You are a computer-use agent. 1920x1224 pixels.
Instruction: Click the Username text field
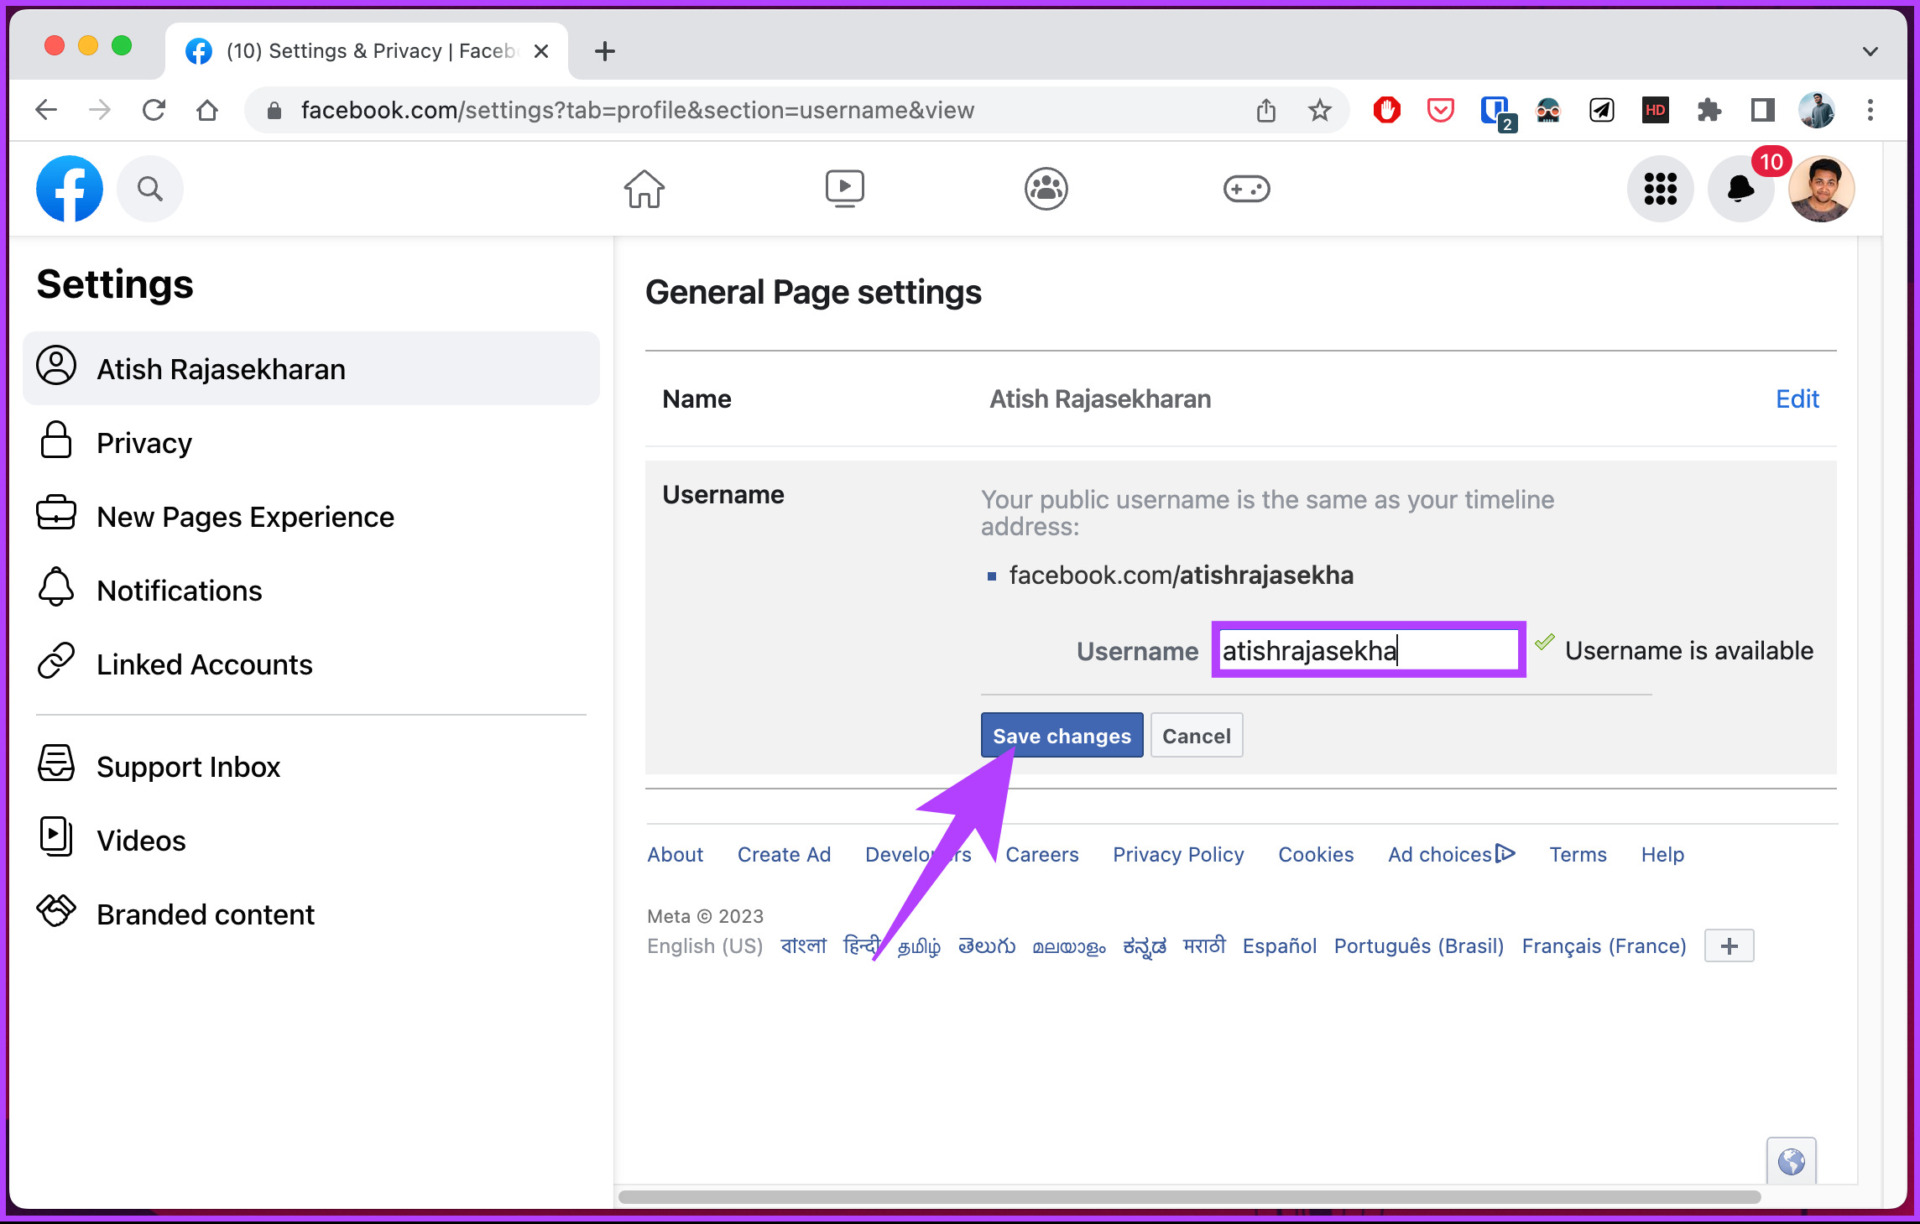click(1368, 650)
